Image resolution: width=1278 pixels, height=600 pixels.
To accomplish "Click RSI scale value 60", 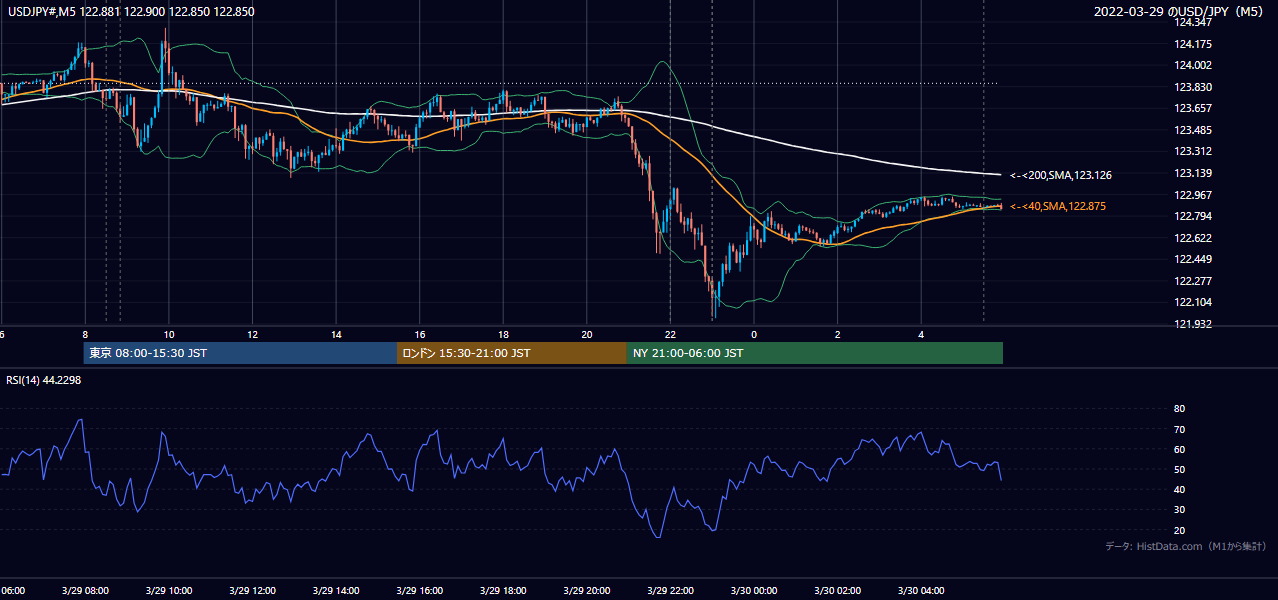I will (x=1179, y=449).
